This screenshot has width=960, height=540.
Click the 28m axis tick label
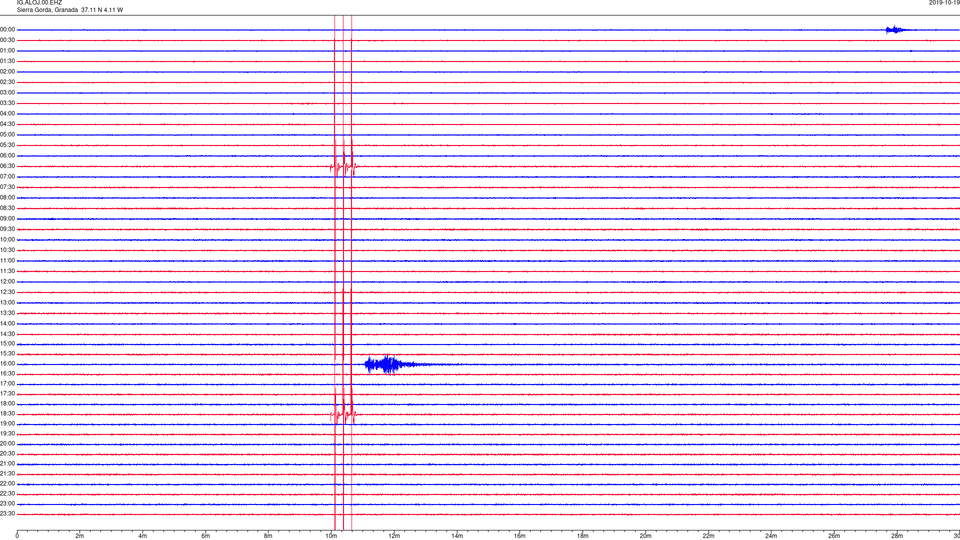coord(897,536)
